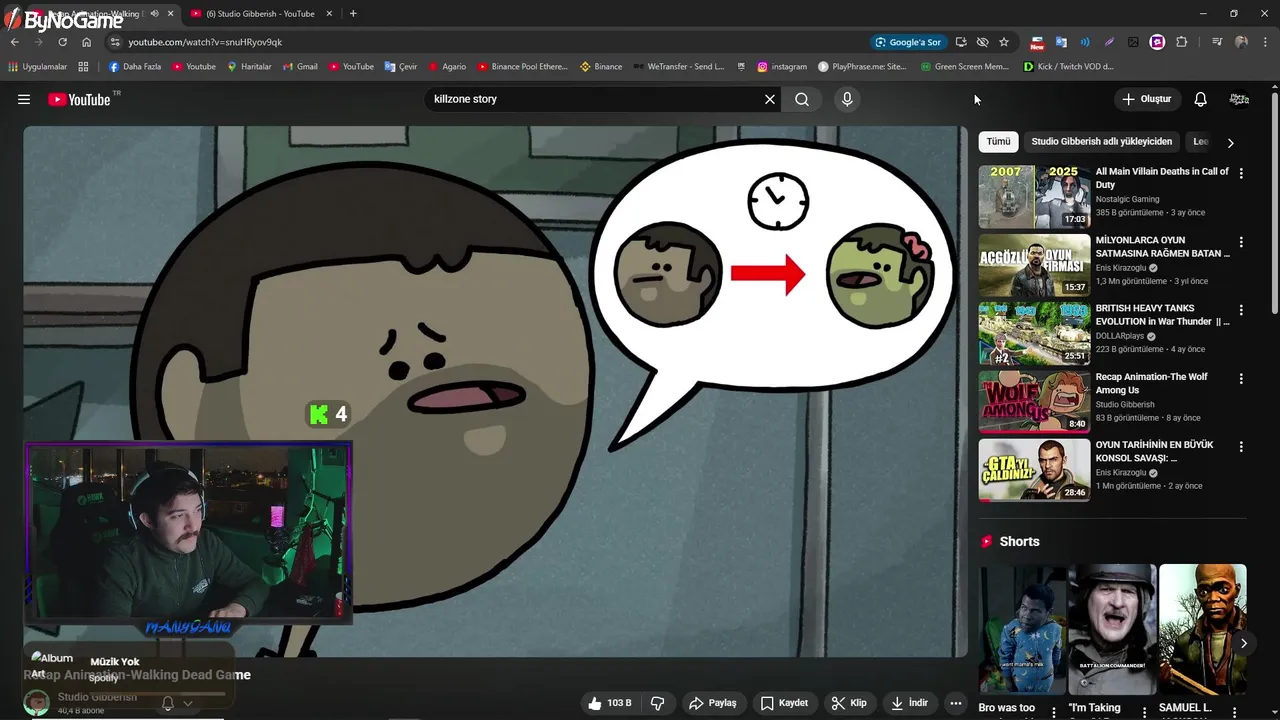Save the video with Kaydet
Screen dimensions: 1280x720
[784, 703]
